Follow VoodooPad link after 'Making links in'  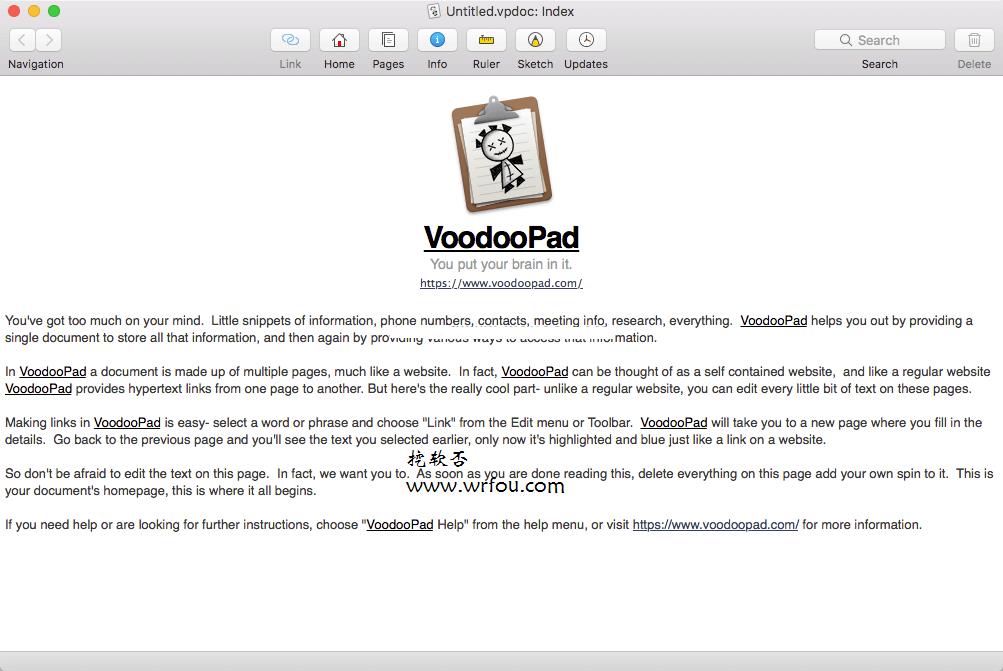pyautogui.click(x=127, y=423)
